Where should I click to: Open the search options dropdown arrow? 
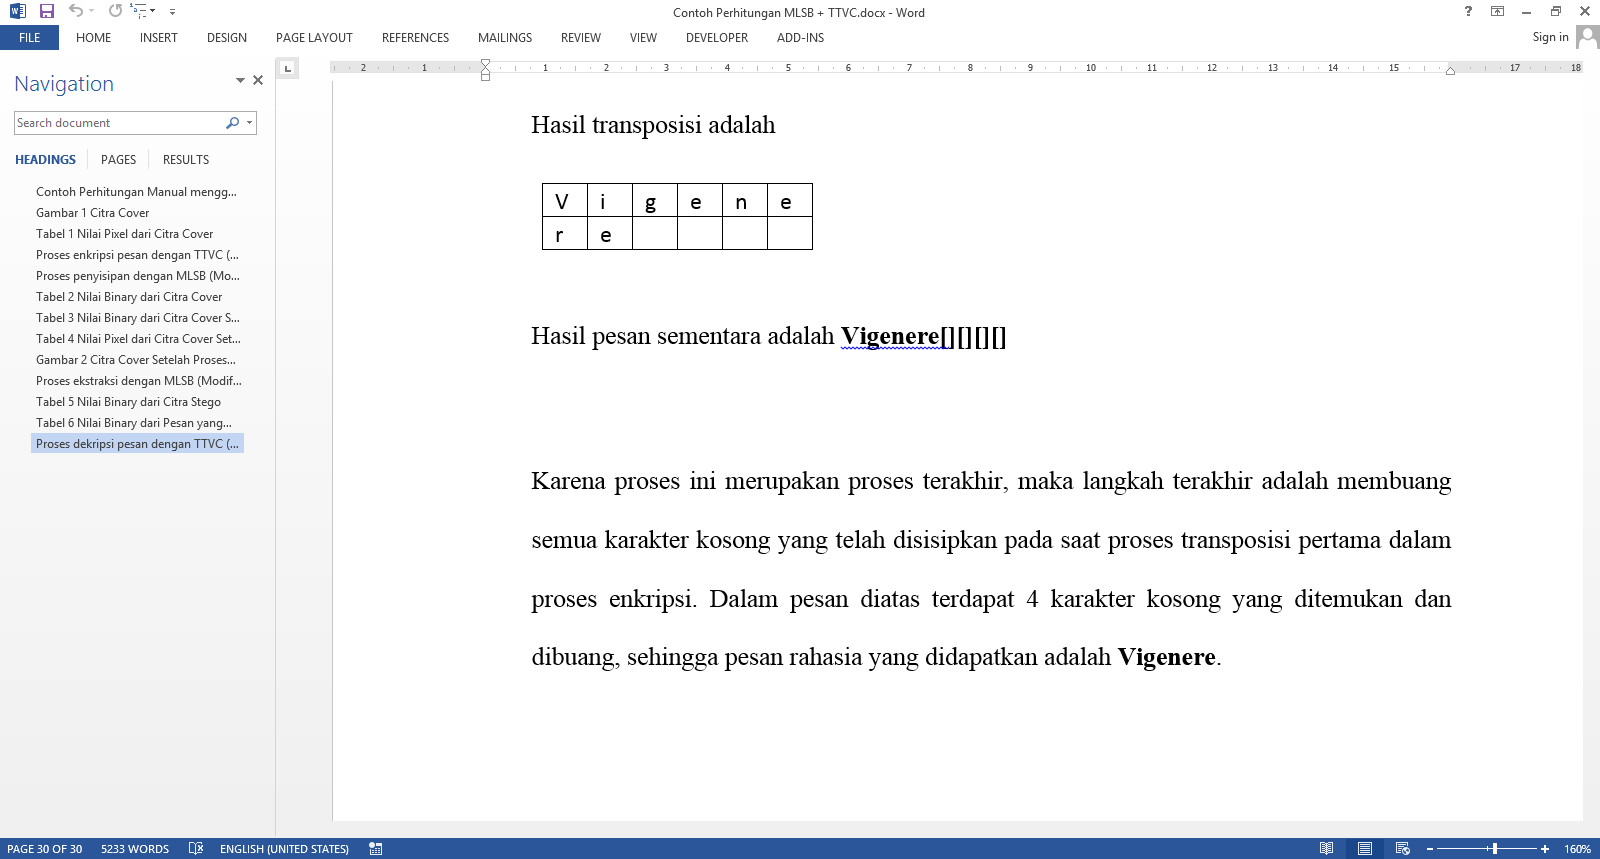pyautogui.click(x=249, y=123)
